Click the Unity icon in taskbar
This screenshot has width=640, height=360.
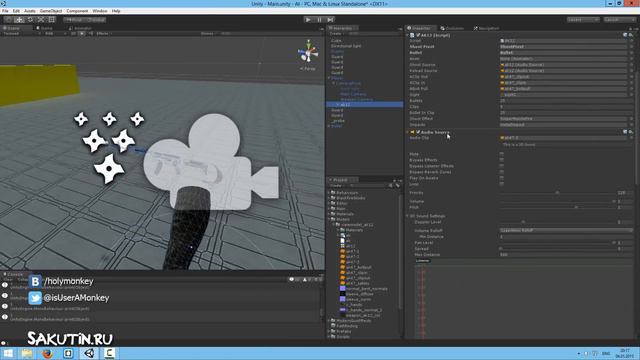coord(89,353)
